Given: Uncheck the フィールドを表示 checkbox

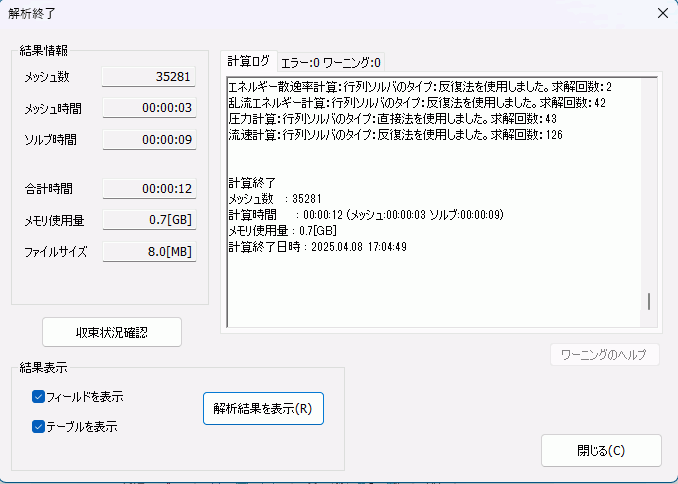Looking at the screenshot, I should coord(39,397).
